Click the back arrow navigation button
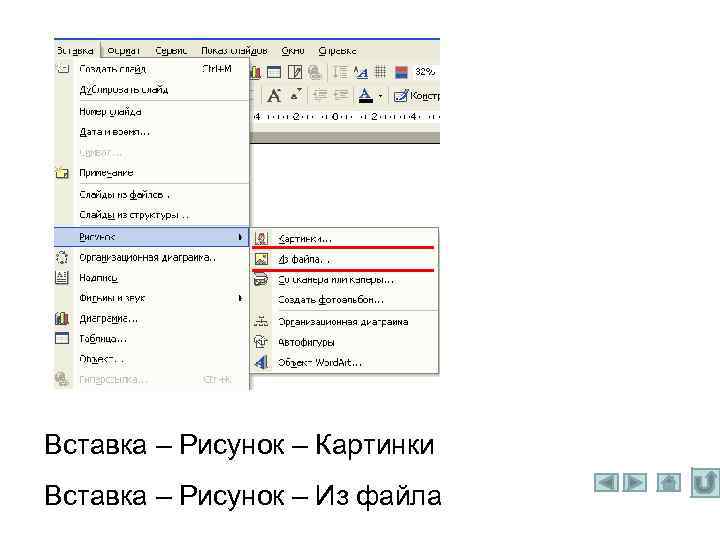The width and height of the screenshot is (720, 540). 606,483
